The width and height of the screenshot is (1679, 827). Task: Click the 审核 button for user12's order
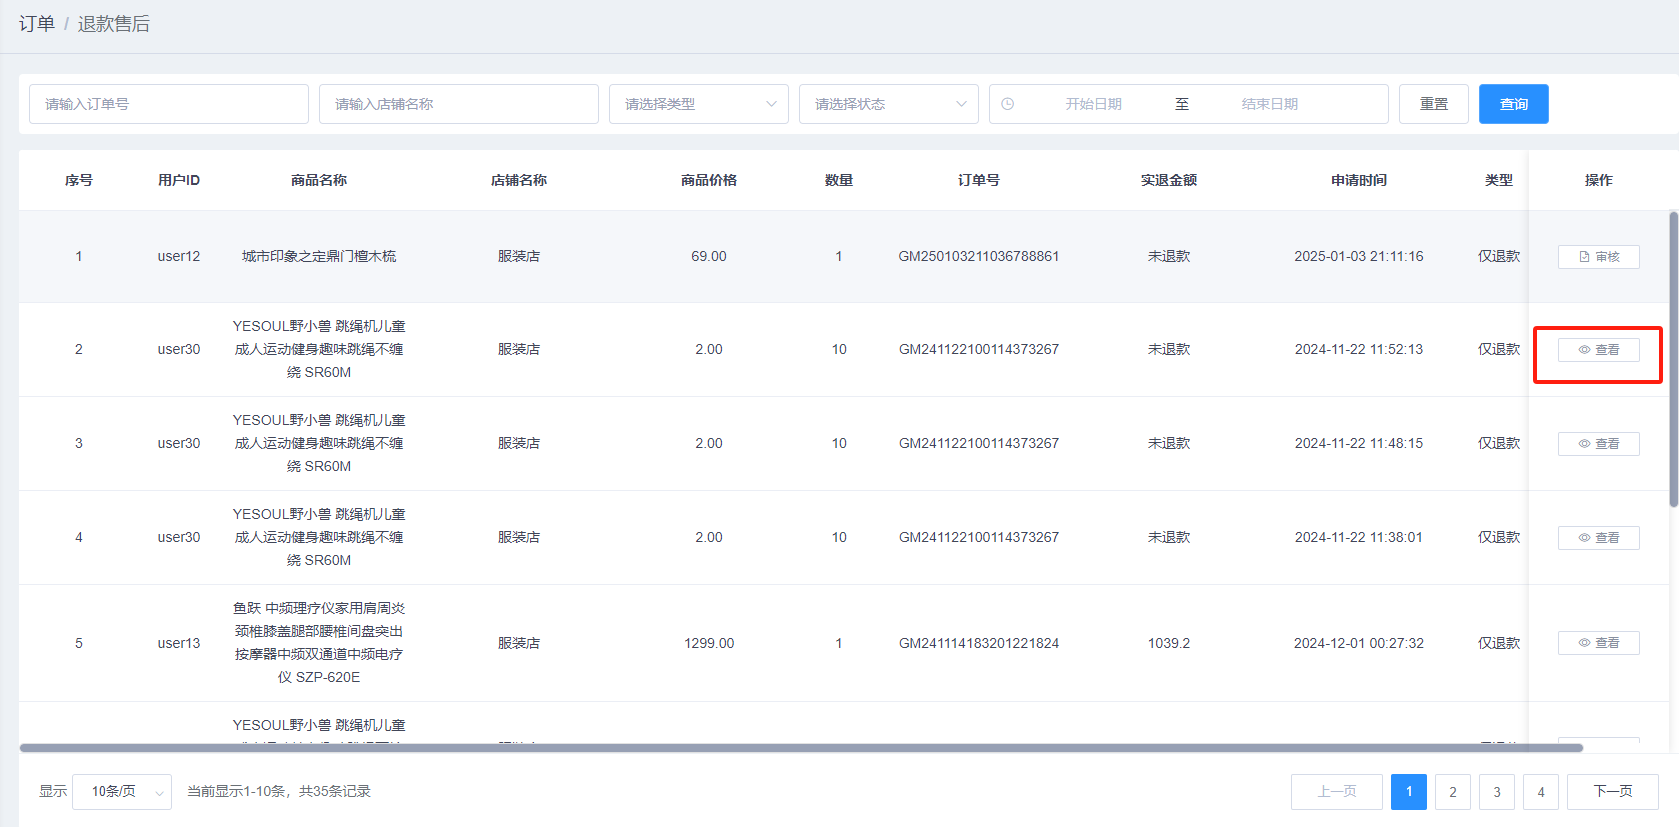[1598, 257]
